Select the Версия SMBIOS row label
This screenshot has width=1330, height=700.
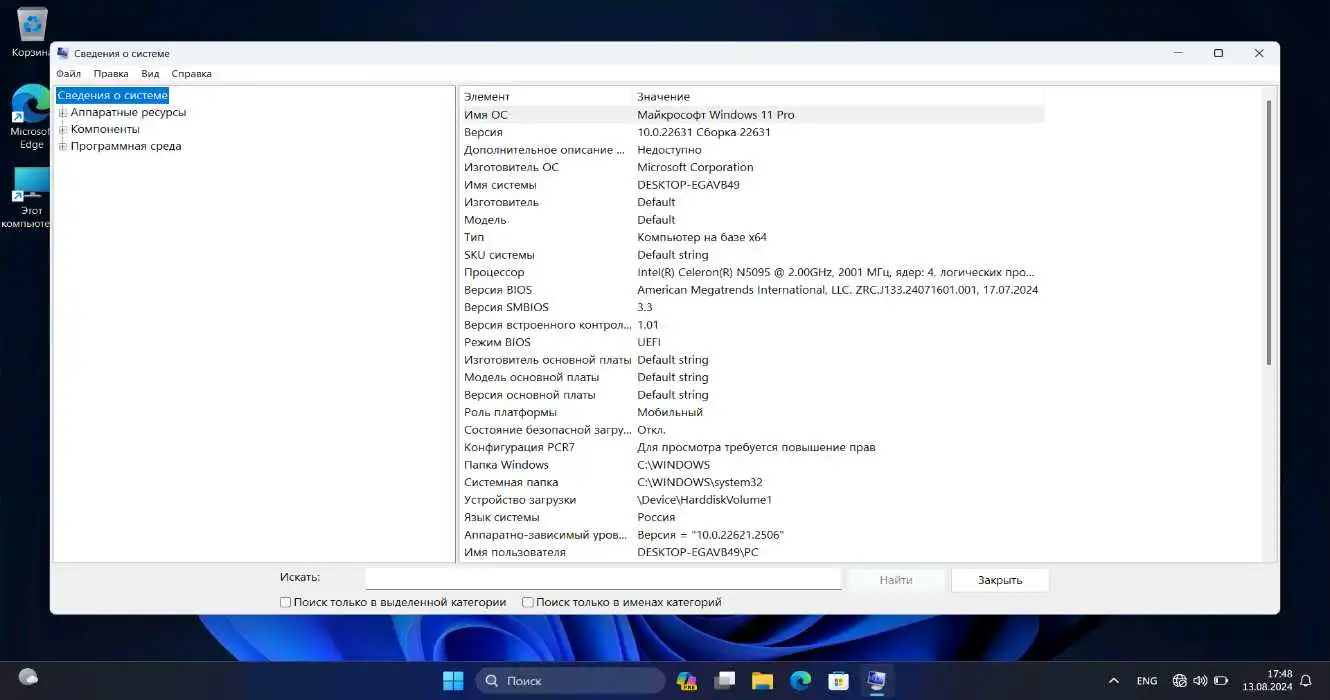(x=506, y=307)
